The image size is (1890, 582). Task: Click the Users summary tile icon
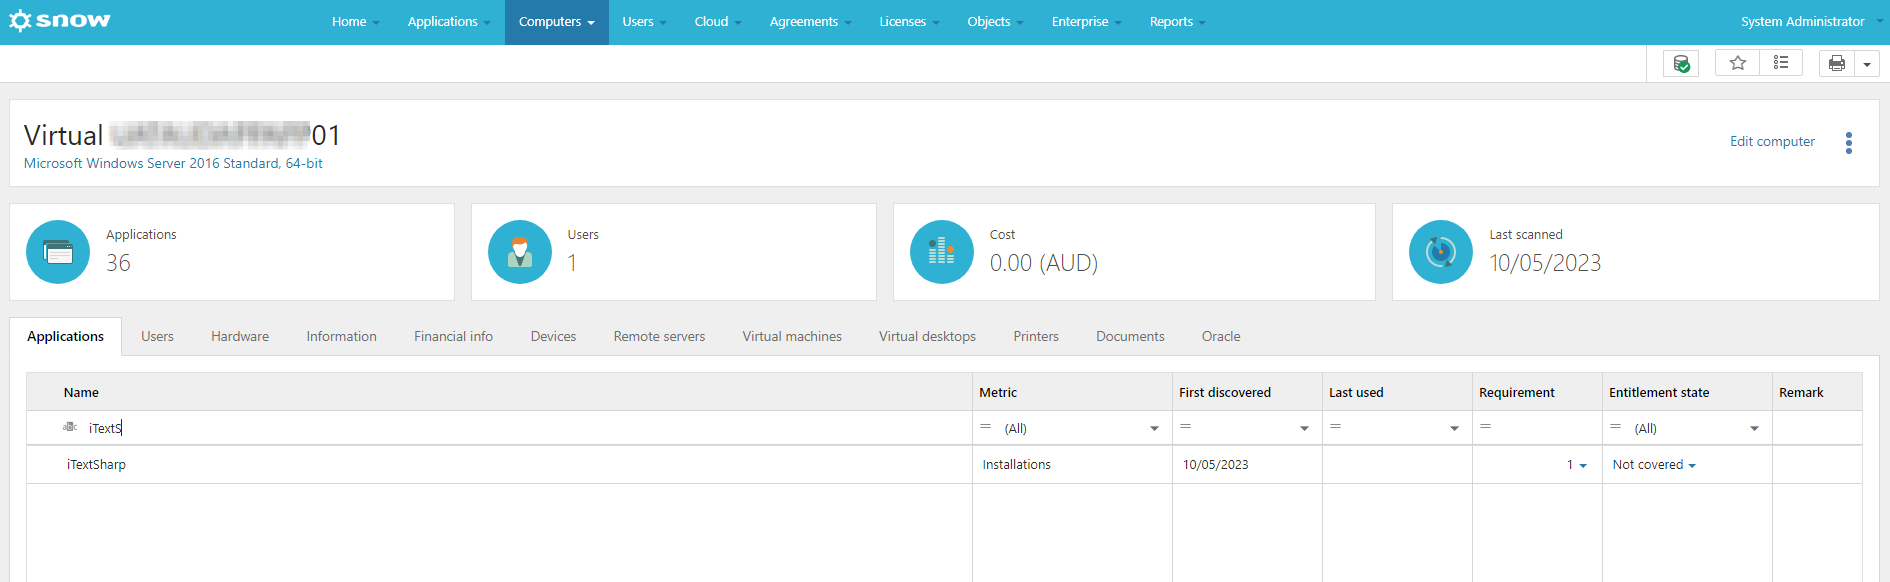coord(520,252)
